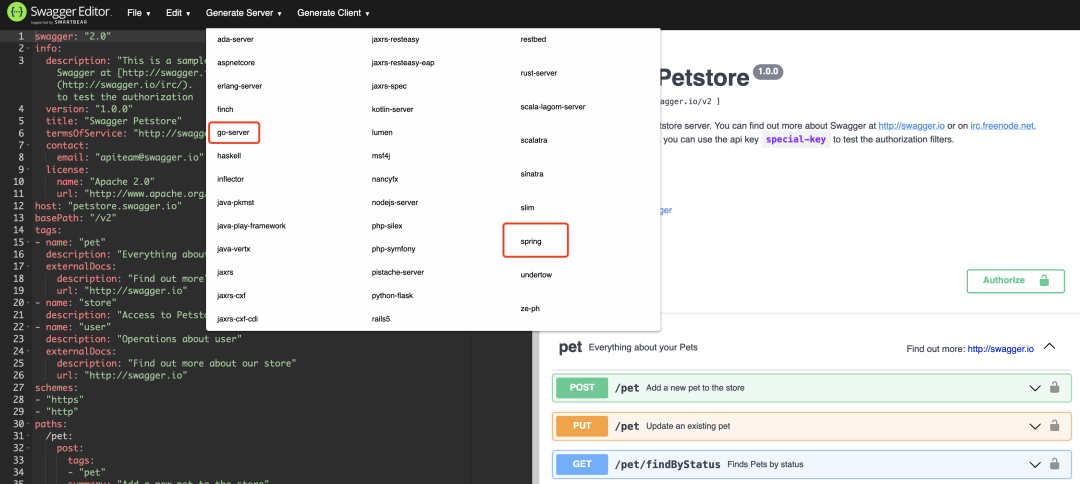1080x484 pixels.
Task: Select sinatra generator
Action: [x=532, y=174]
